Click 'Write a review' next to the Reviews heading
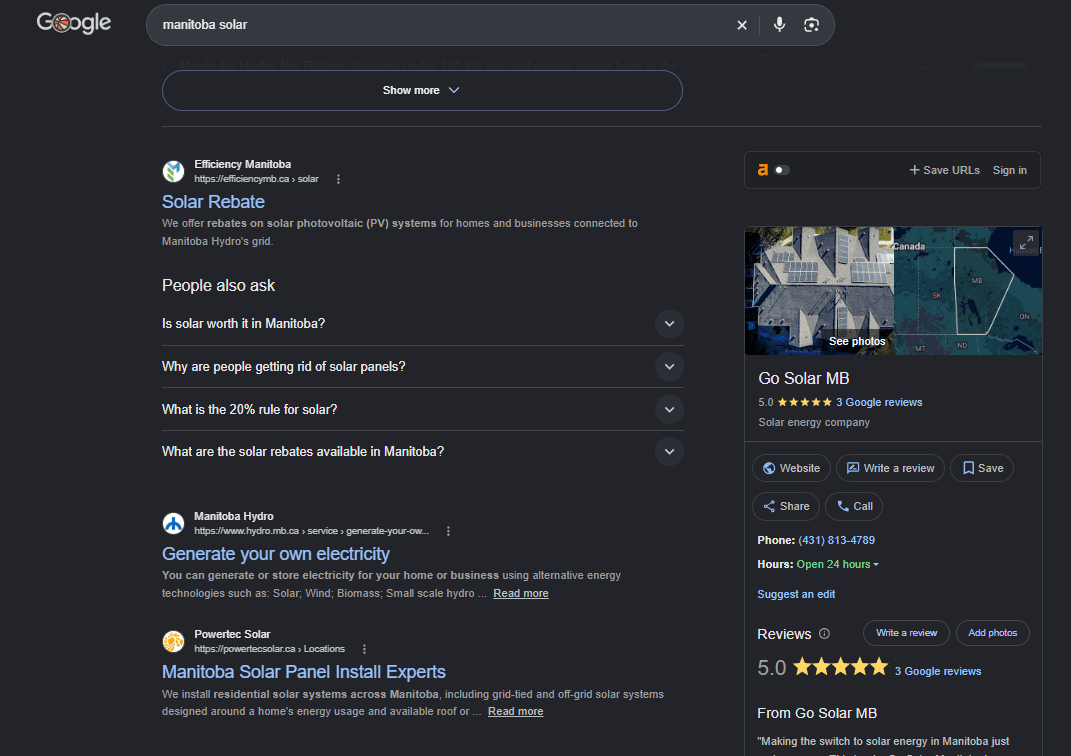Image resolution: width=1071 pixels, height=756 pixels. tap(906, 633)
